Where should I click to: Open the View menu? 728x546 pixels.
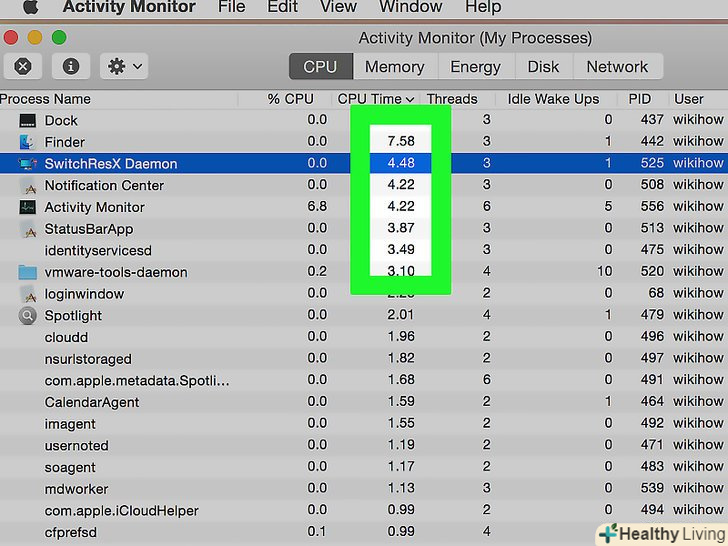[338, 6]
